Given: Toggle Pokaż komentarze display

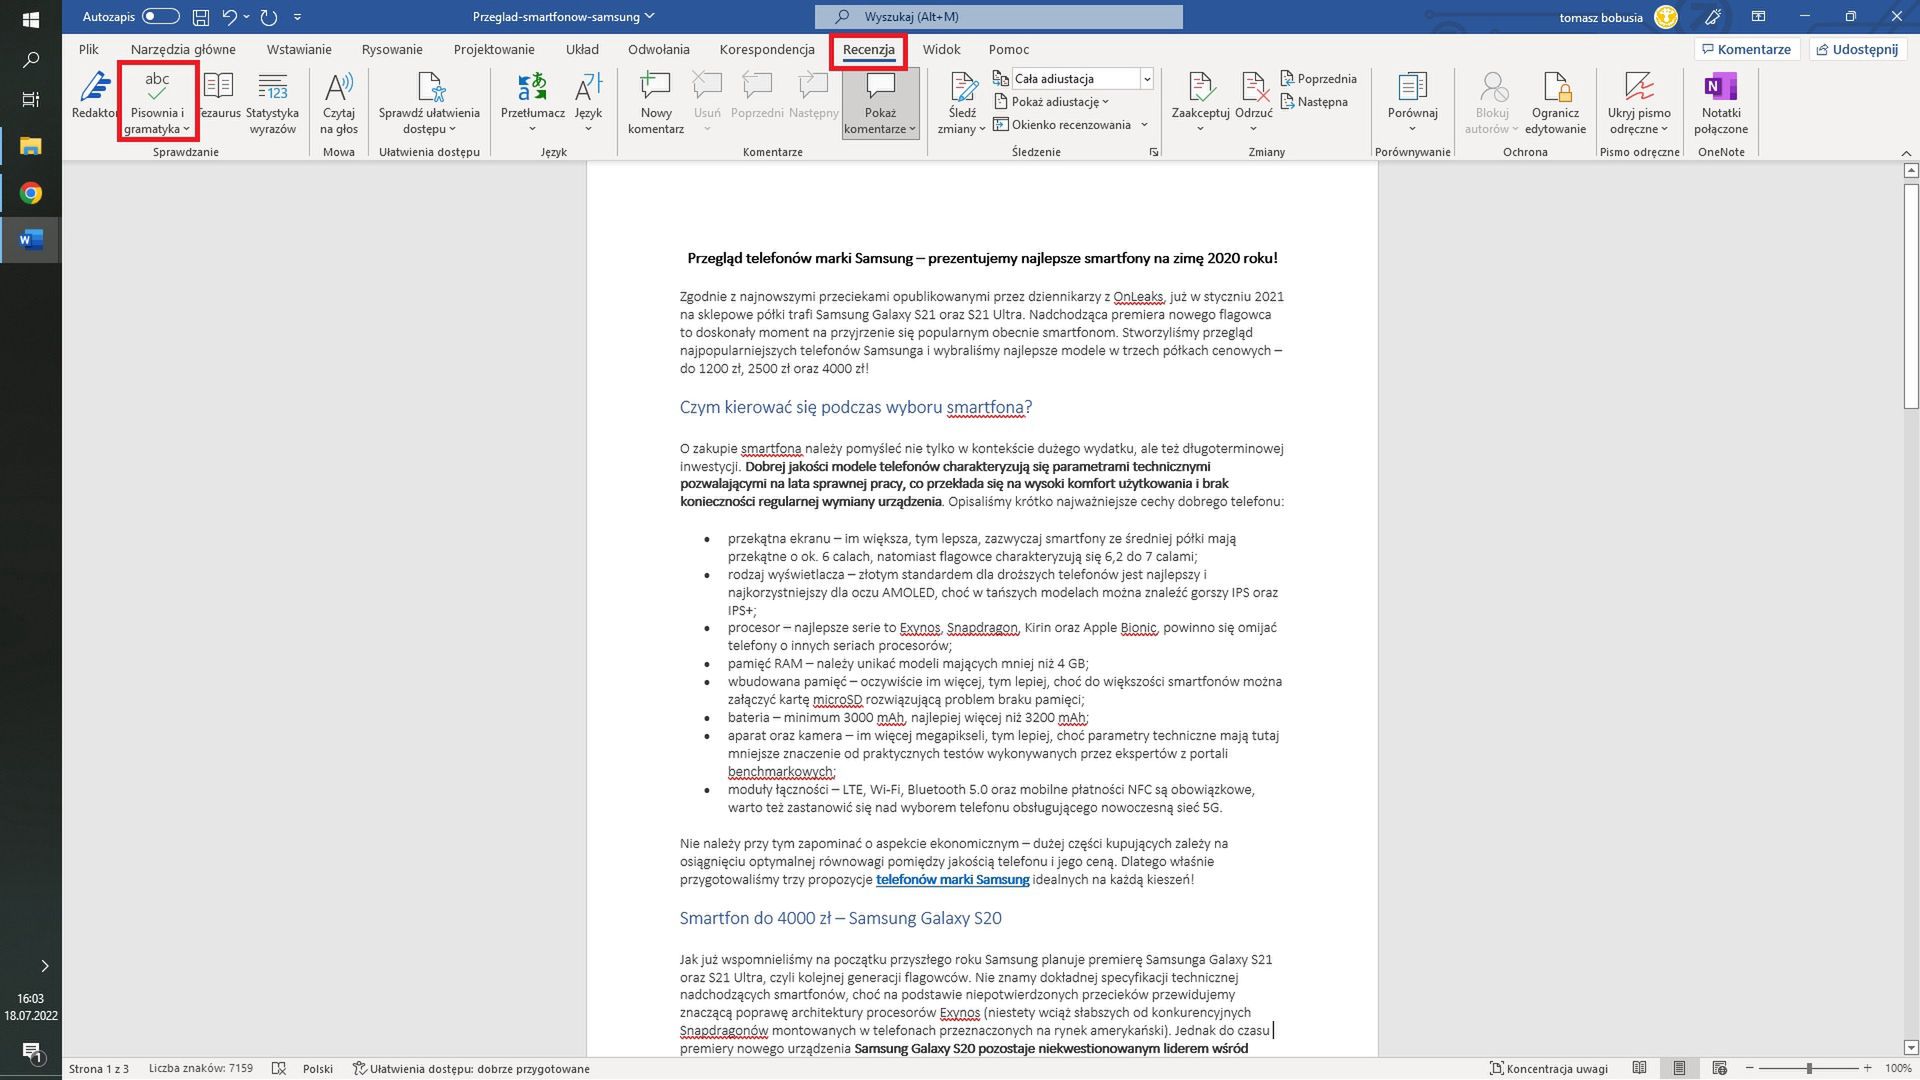Looking at the screenshot, I should coord(879,100).
